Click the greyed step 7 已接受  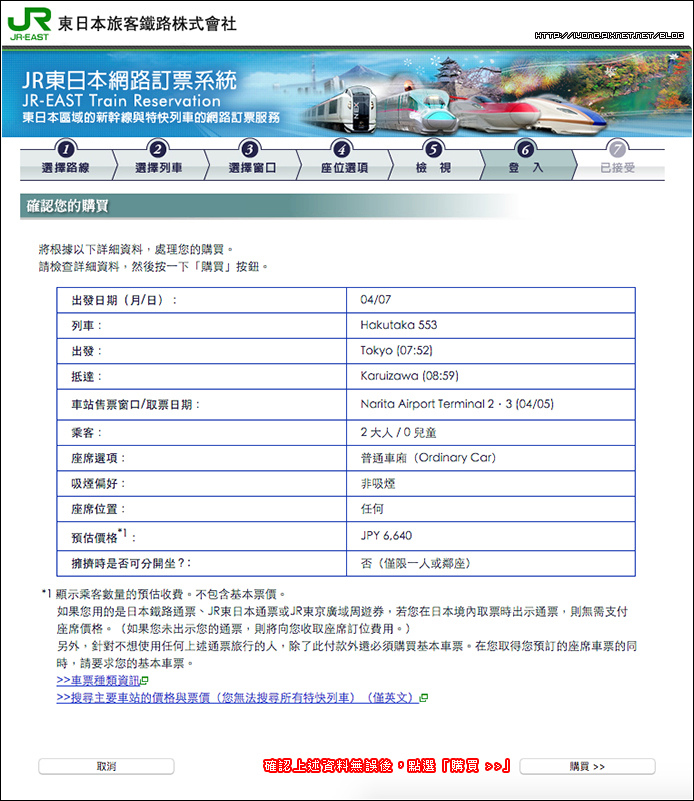point(617,162)
